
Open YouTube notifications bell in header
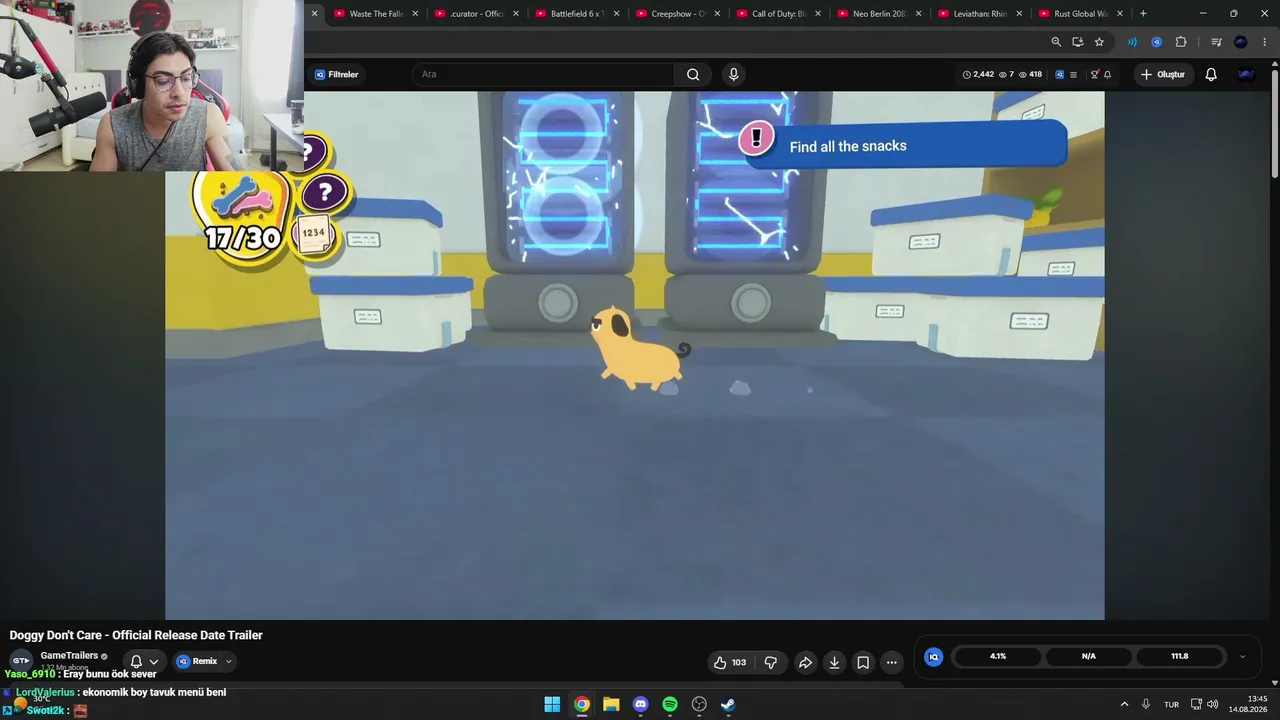1211,74
